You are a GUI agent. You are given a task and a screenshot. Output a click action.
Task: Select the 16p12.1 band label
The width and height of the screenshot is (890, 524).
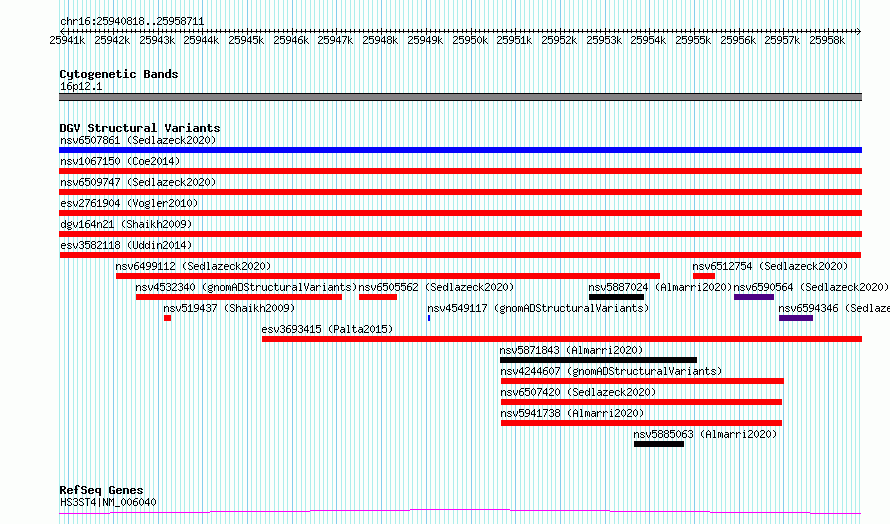[81, 86]
